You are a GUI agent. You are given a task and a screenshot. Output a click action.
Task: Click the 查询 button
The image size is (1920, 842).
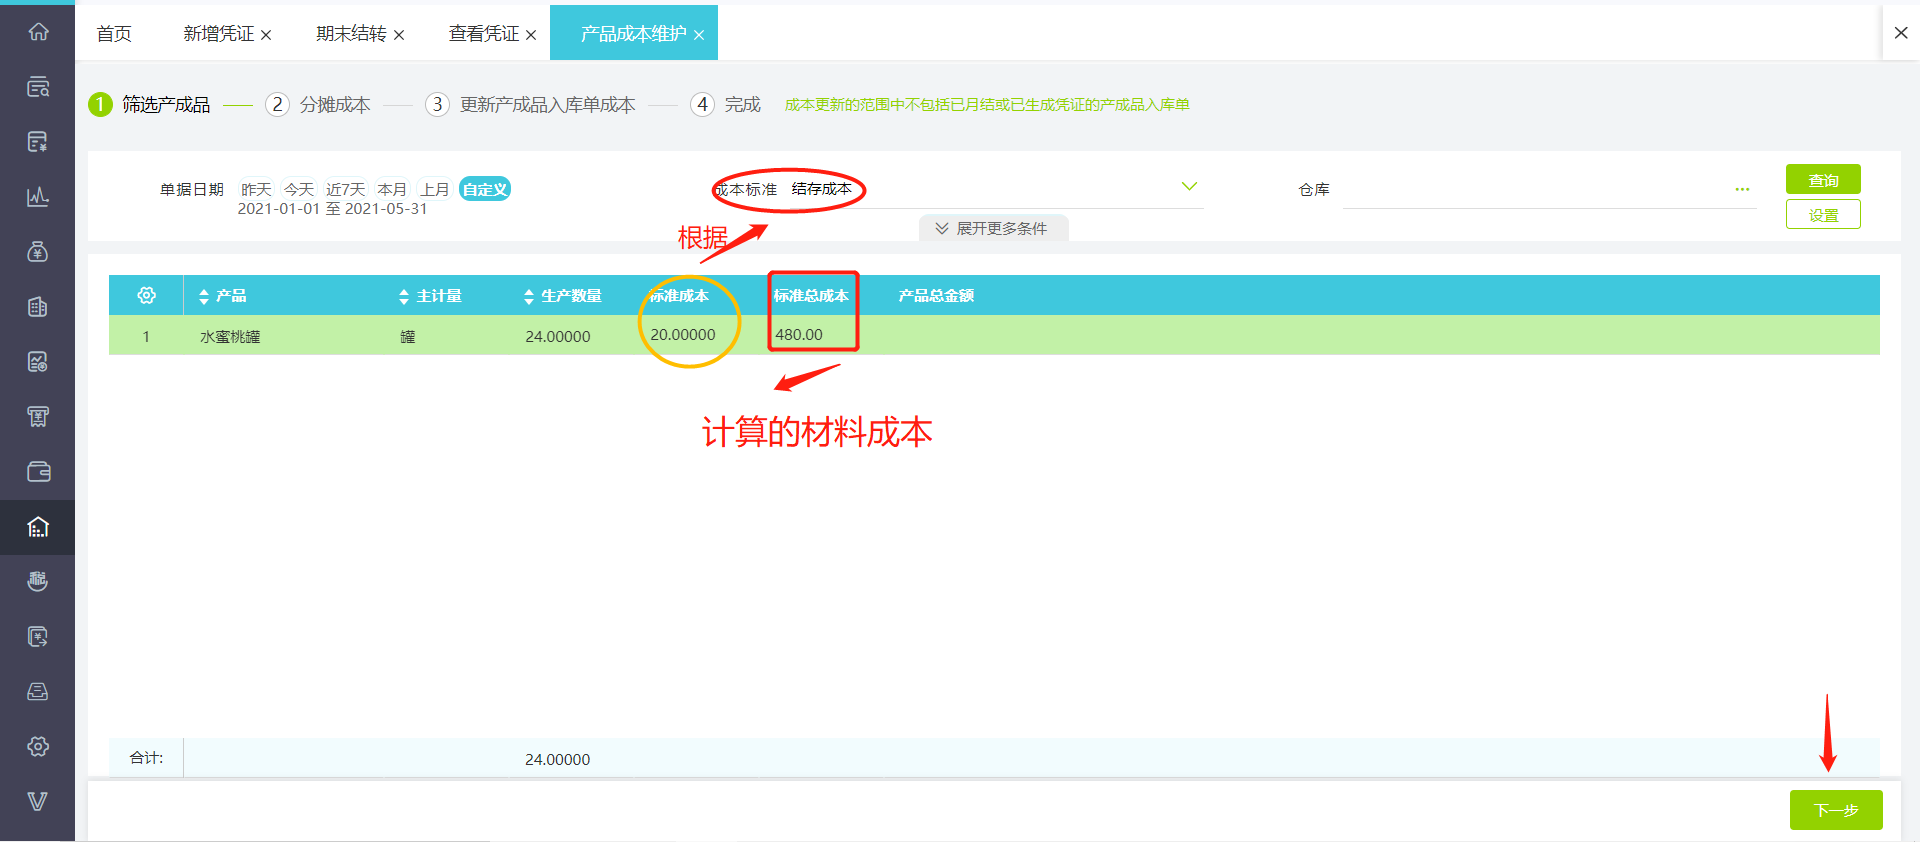pyautogui.click(x=1823, y=180)
